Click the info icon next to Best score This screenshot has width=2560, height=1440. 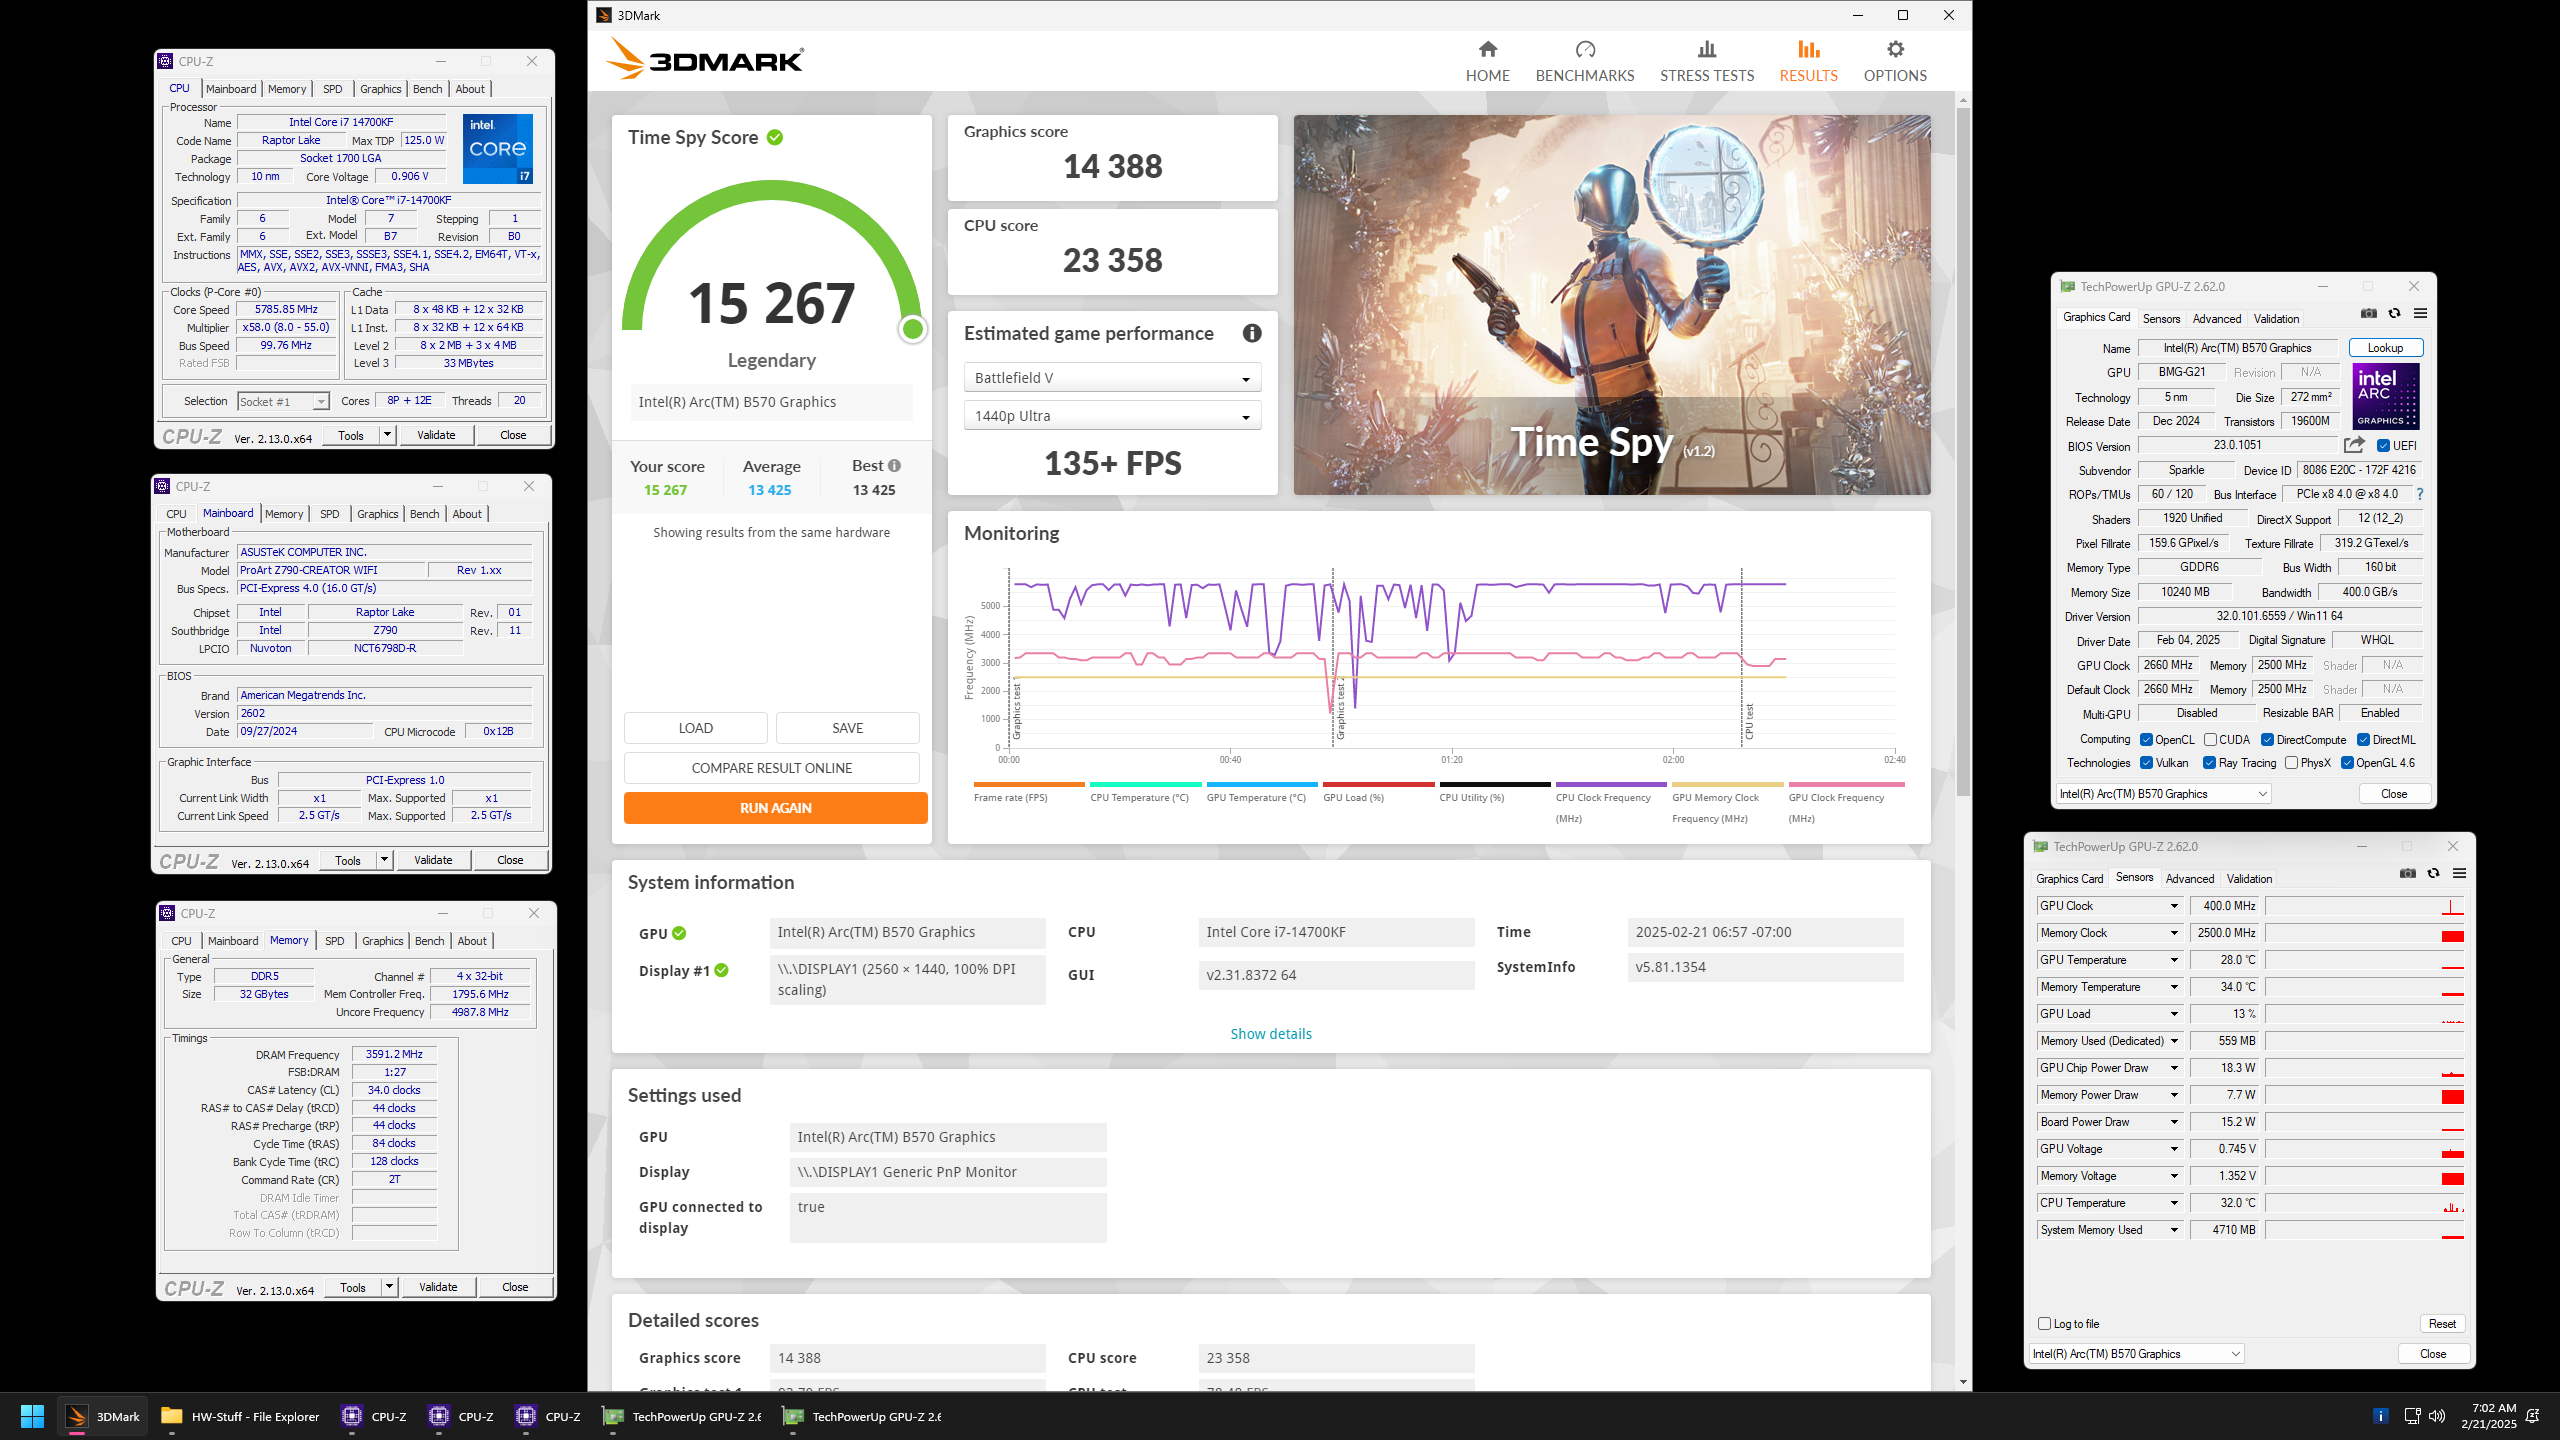click(x=894, y=466)
